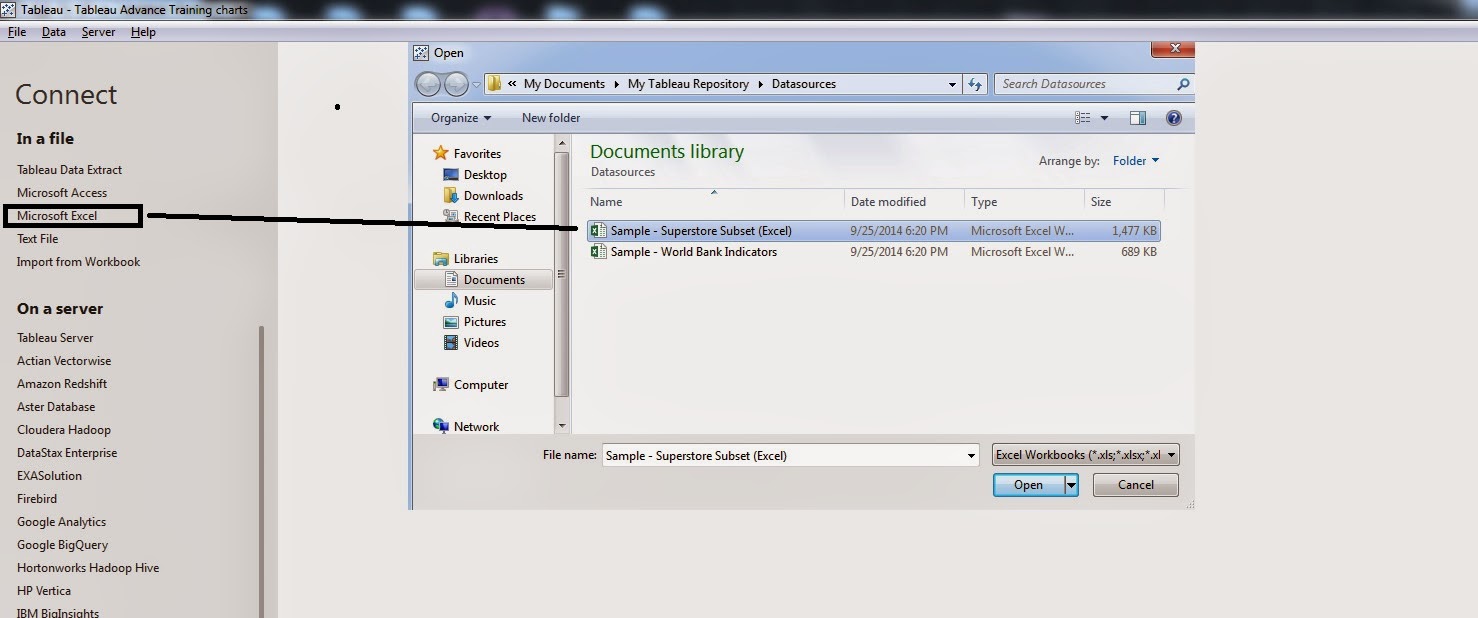Click the Back arrow in Open dialog
1478x618 pixels.
(x=427, y=84)
